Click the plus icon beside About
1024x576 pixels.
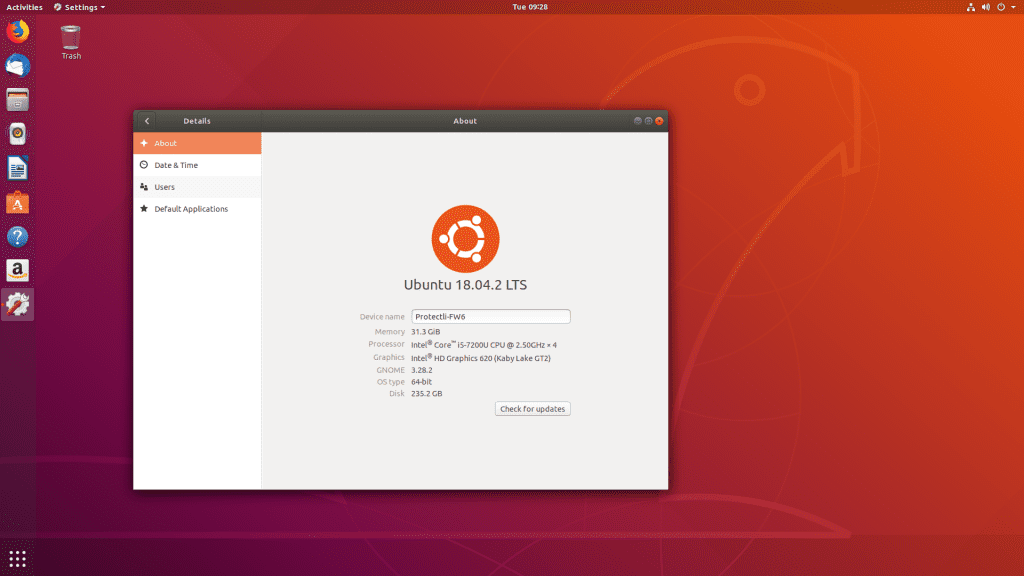tap(144, 143)
